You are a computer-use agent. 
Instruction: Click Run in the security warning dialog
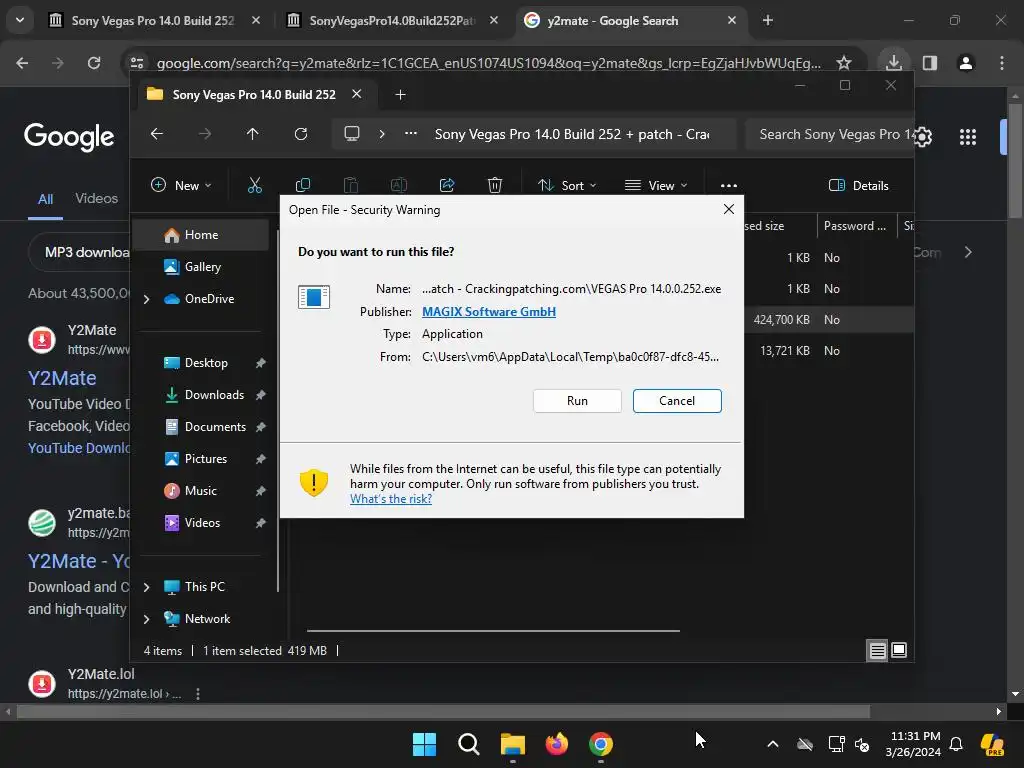click(577, 401)
